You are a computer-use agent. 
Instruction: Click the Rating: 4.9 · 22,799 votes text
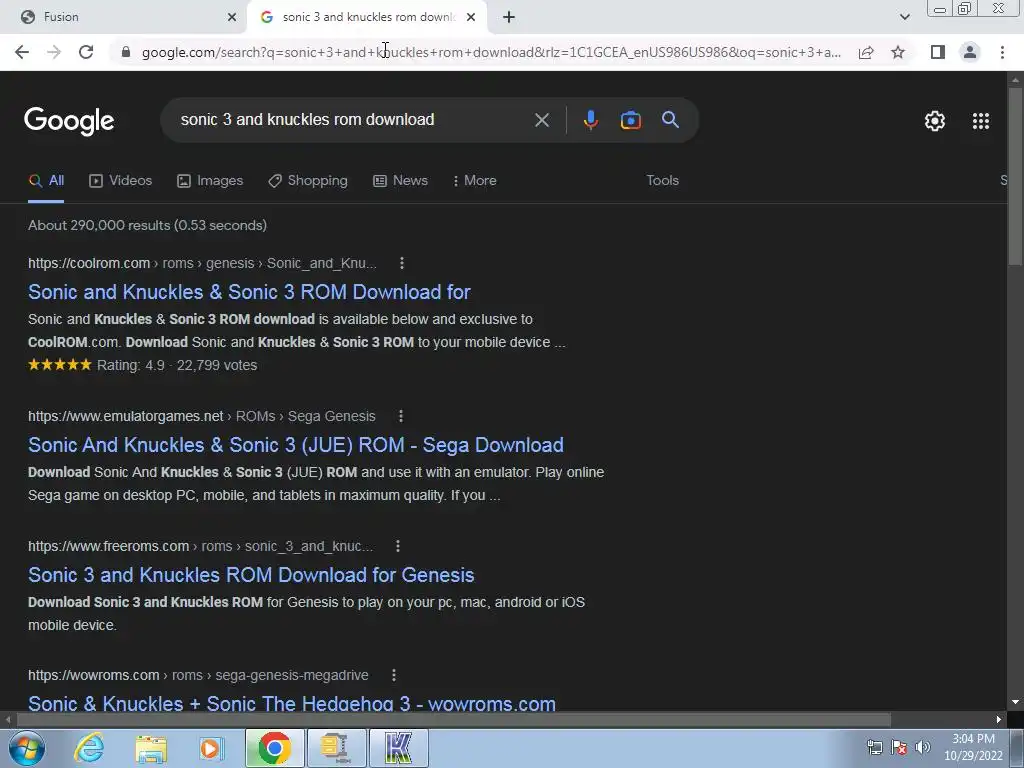(177, 365)
